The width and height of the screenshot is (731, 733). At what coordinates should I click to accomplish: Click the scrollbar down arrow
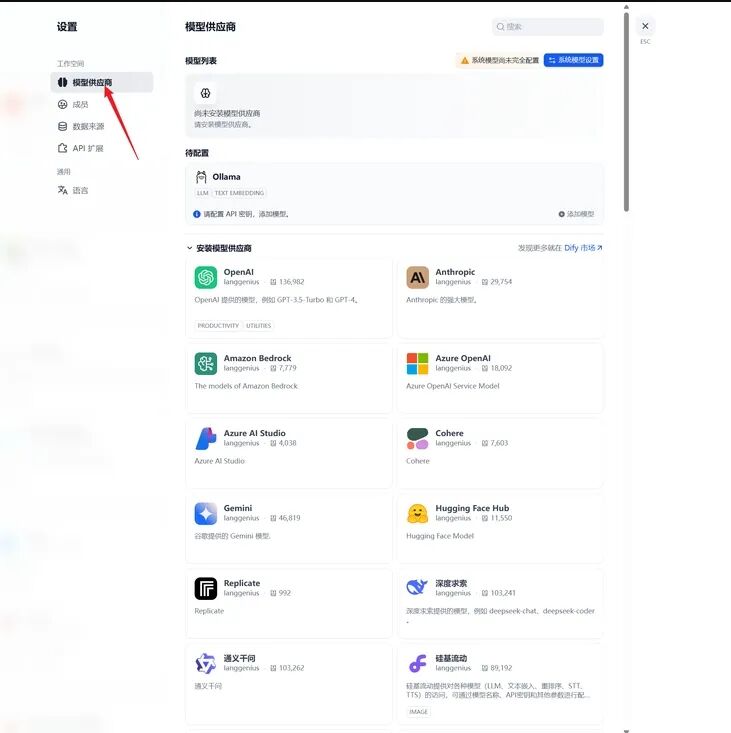tap(626, 730)
